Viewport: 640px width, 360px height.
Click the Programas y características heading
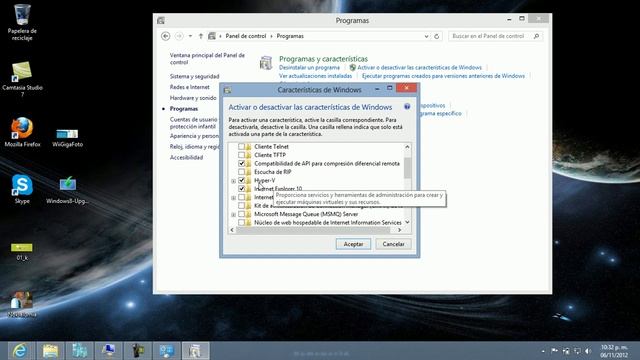point(323,59)
